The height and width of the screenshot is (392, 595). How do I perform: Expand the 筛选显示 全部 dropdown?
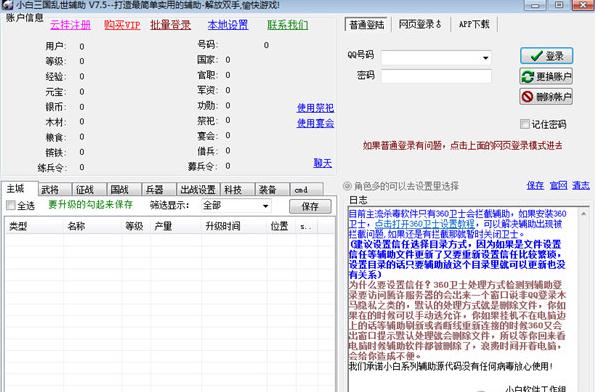pyautogui.click(x=265, y=206)
